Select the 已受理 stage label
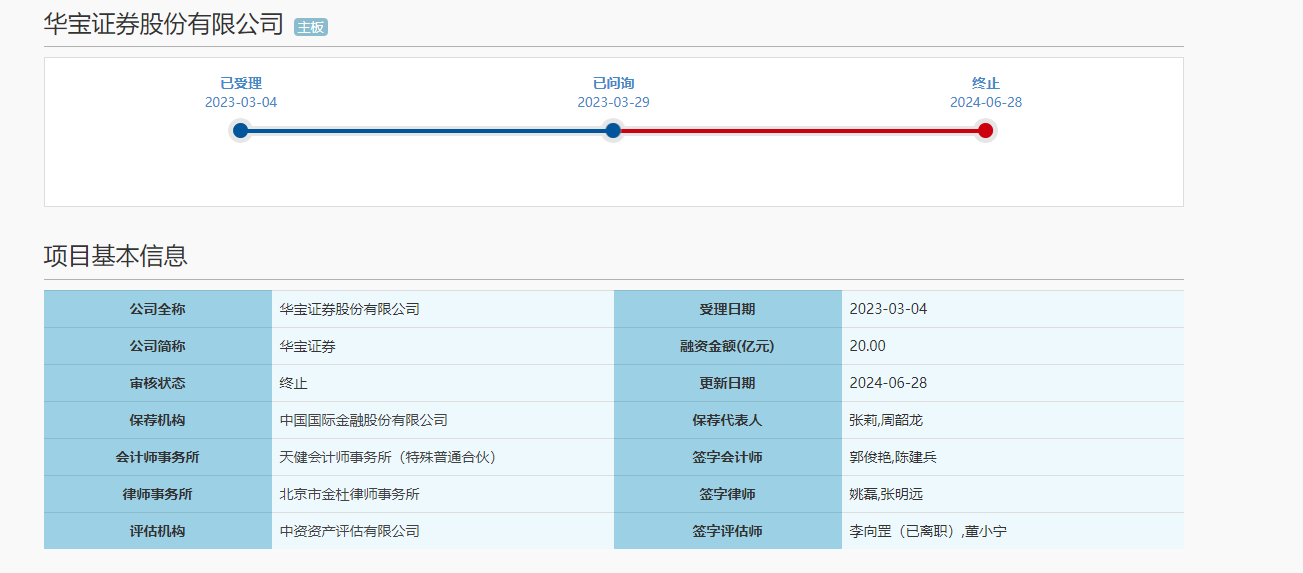The height and width of the screenshot is (573, 1303). pos(241,83)
